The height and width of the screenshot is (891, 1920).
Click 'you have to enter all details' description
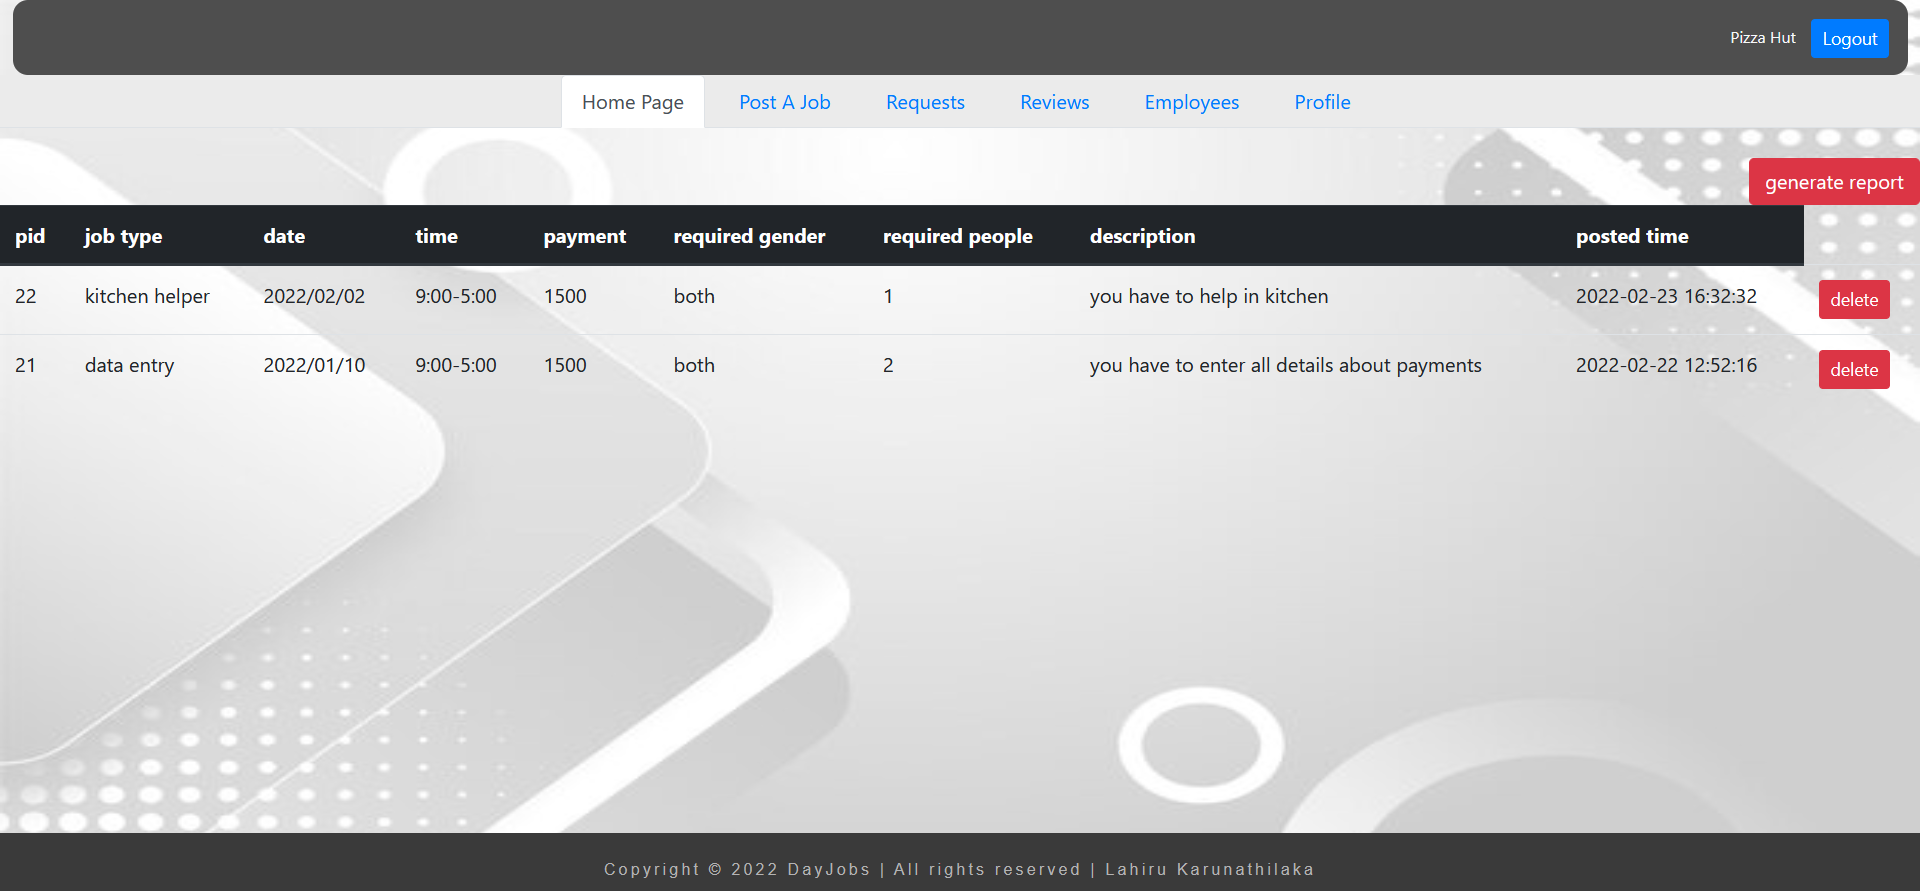pyautogui.click(x=1285, y=365)
